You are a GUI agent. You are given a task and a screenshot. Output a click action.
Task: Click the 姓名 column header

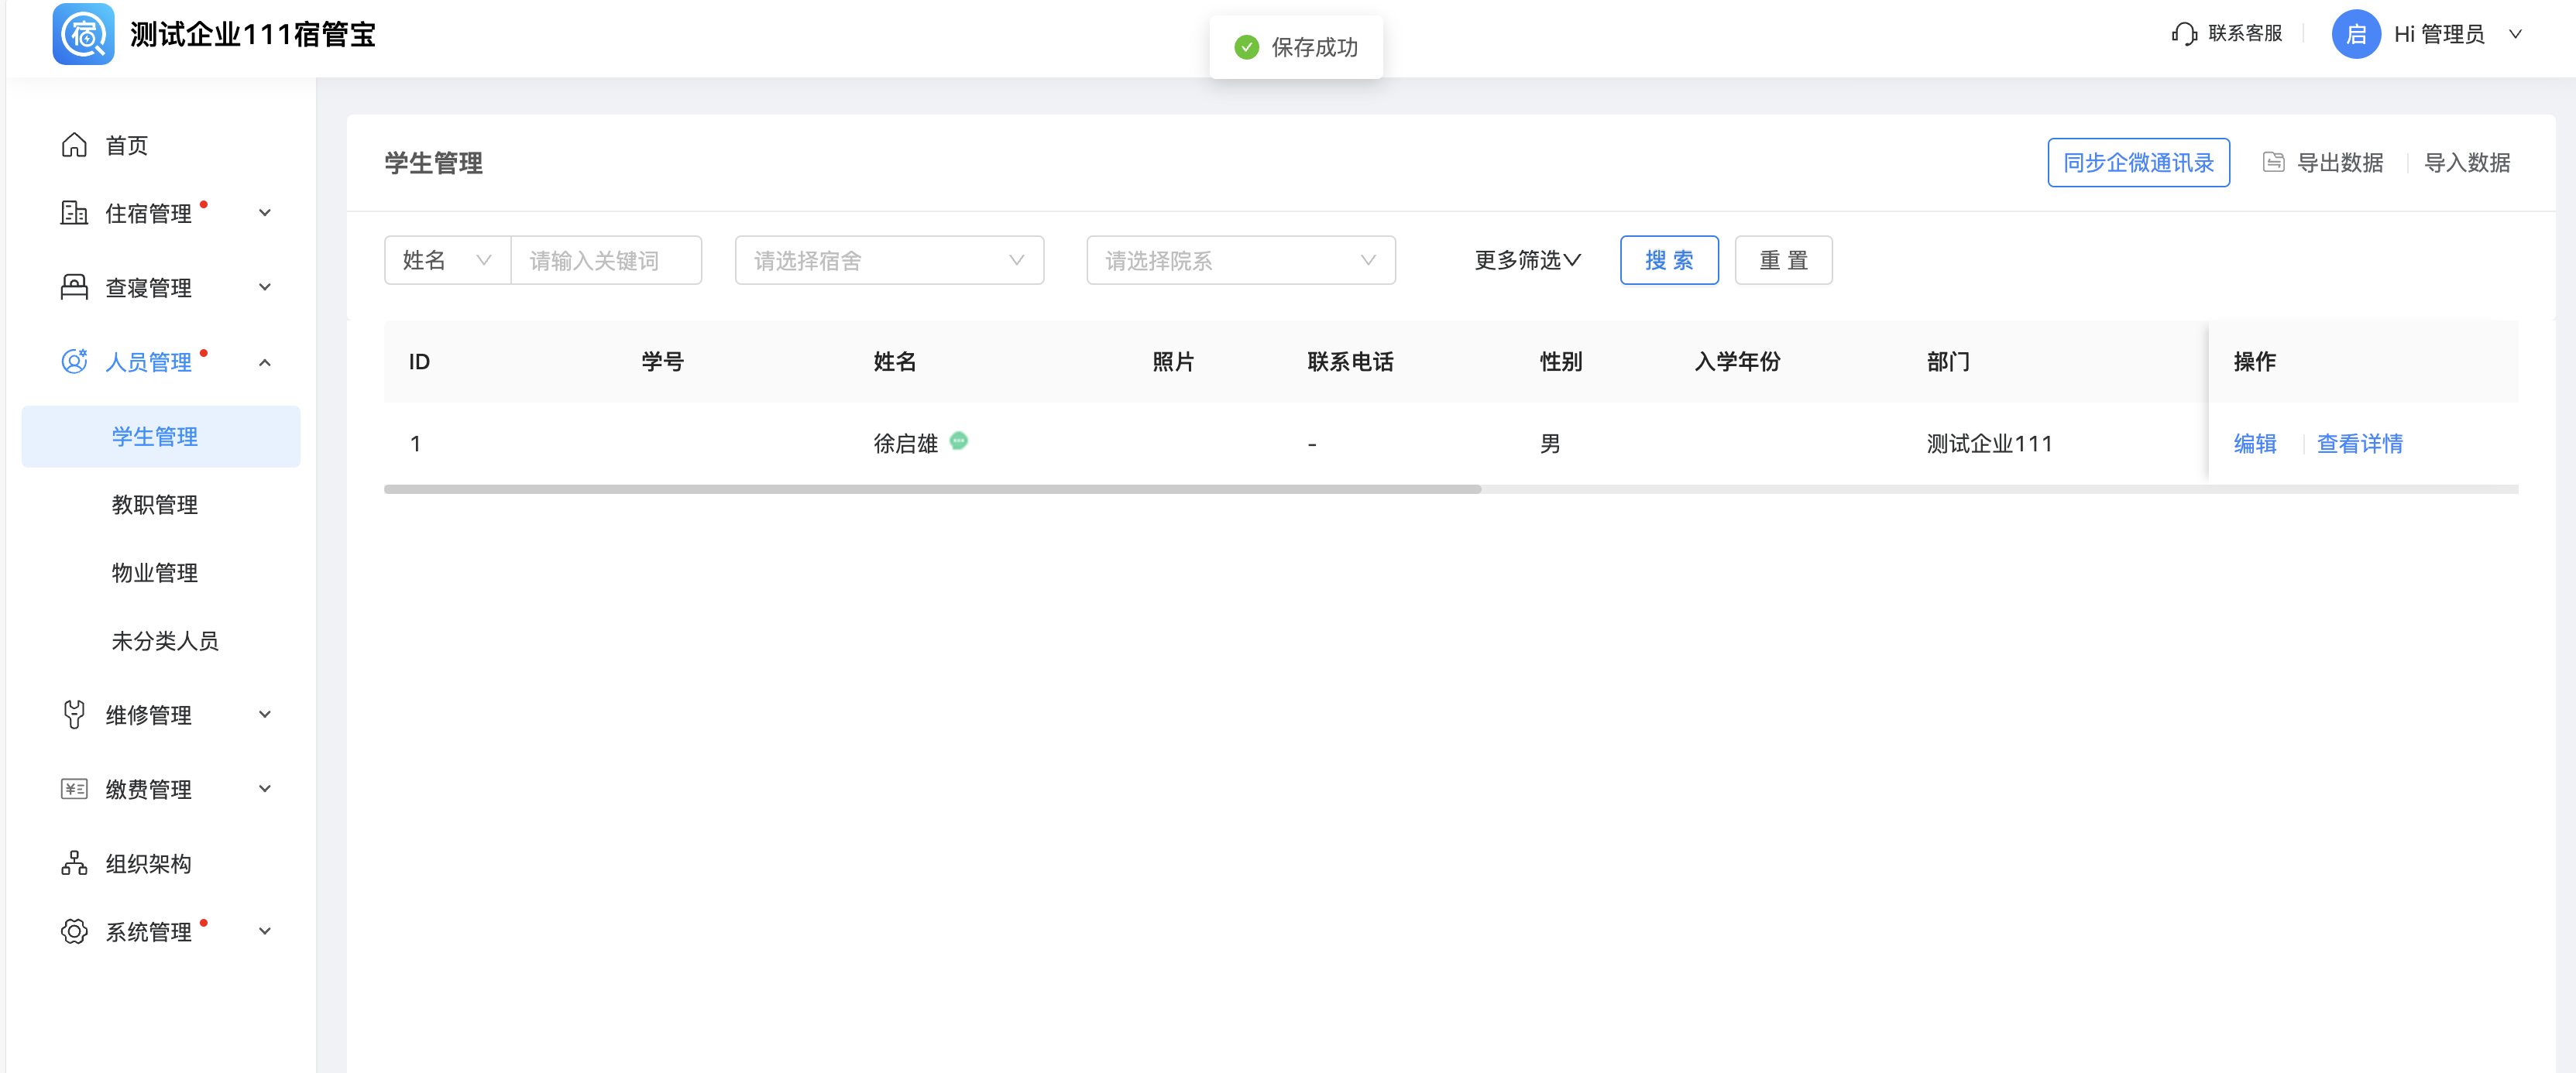894,361
